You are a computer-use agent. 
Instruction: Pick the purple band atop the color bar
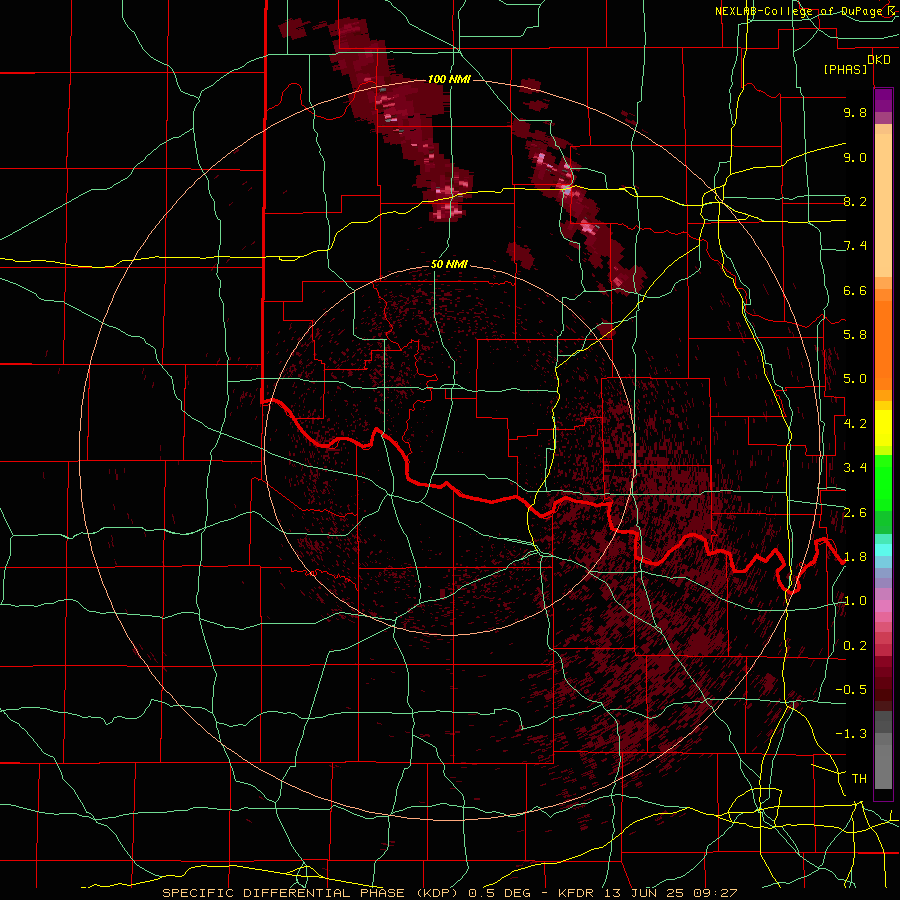(883, 100)
